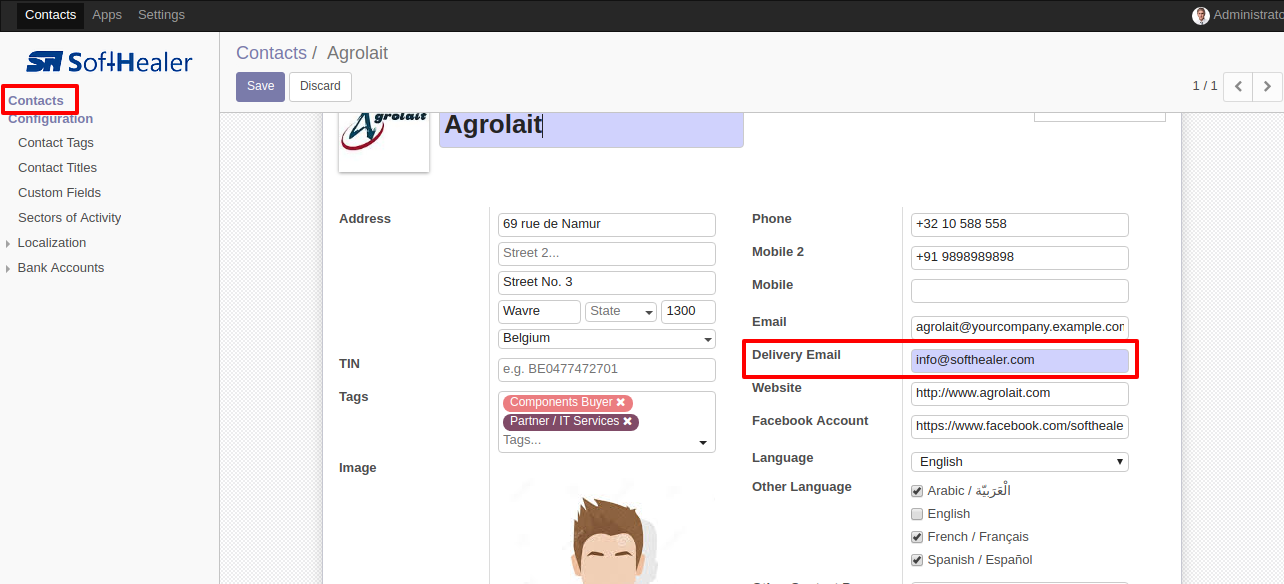Toggle Spanish / Español checkbox
The height and width of the screenshot is (584, 1284).
click(x=917, y=560)
